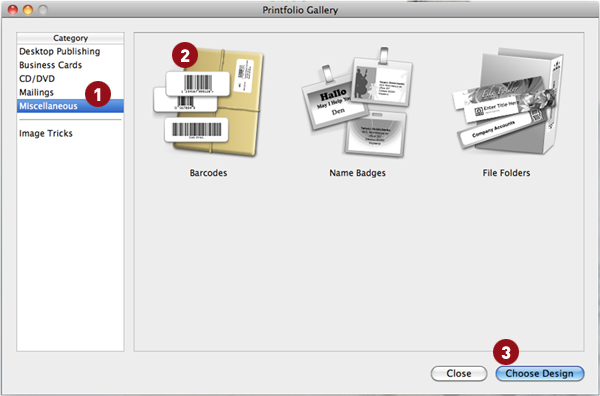Viewport: 600px width, 396px height.
Task: Click the Barcodes caption label
Action: click(209, 173)
